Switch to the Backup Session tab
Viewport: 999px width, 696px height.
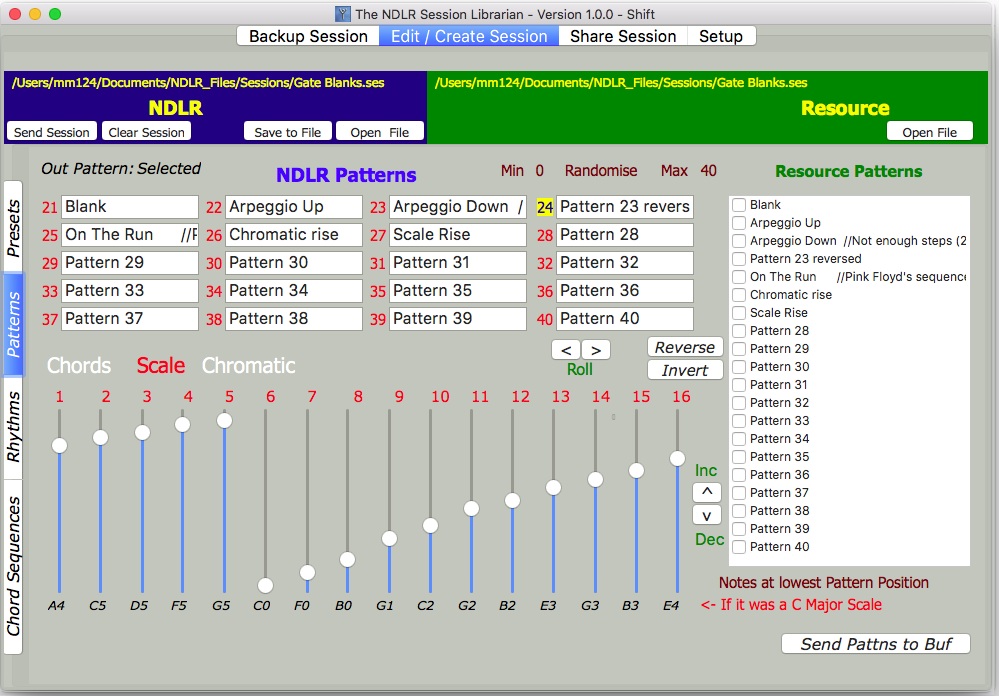[x=308, y=36]
